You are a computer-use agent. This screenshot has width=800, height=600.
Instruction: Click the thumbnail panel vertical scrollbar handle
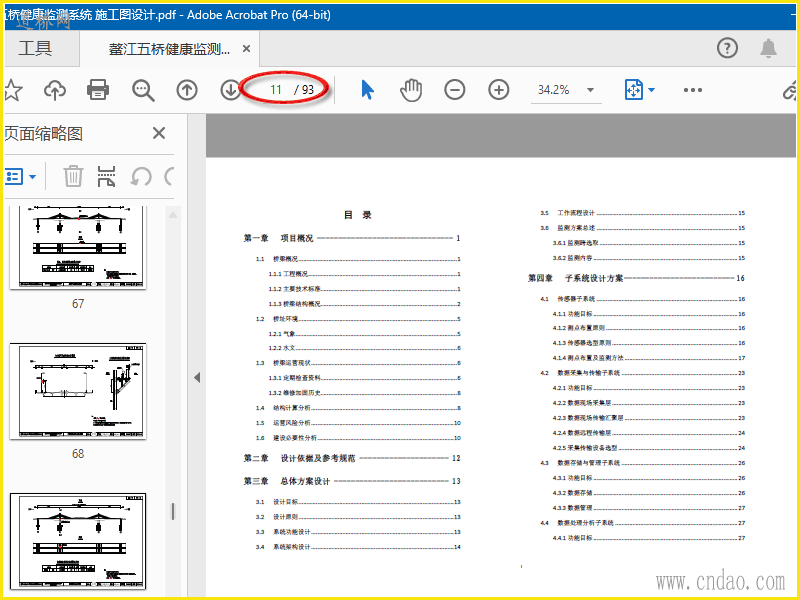[173, 512]
